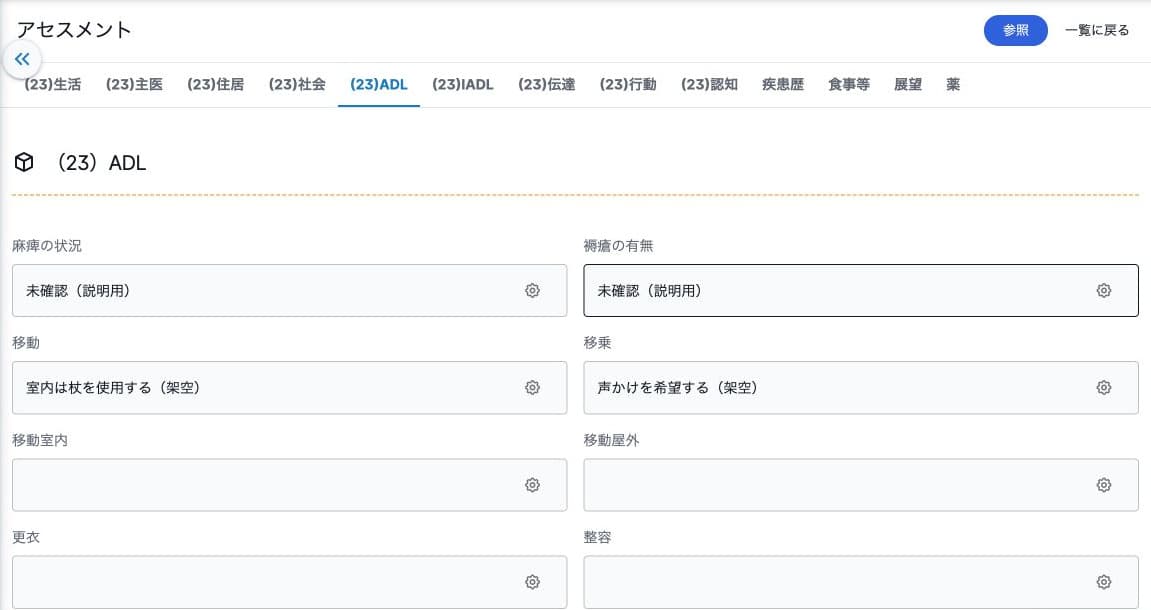Open the (23)認知 tab

tap(710, 84)
